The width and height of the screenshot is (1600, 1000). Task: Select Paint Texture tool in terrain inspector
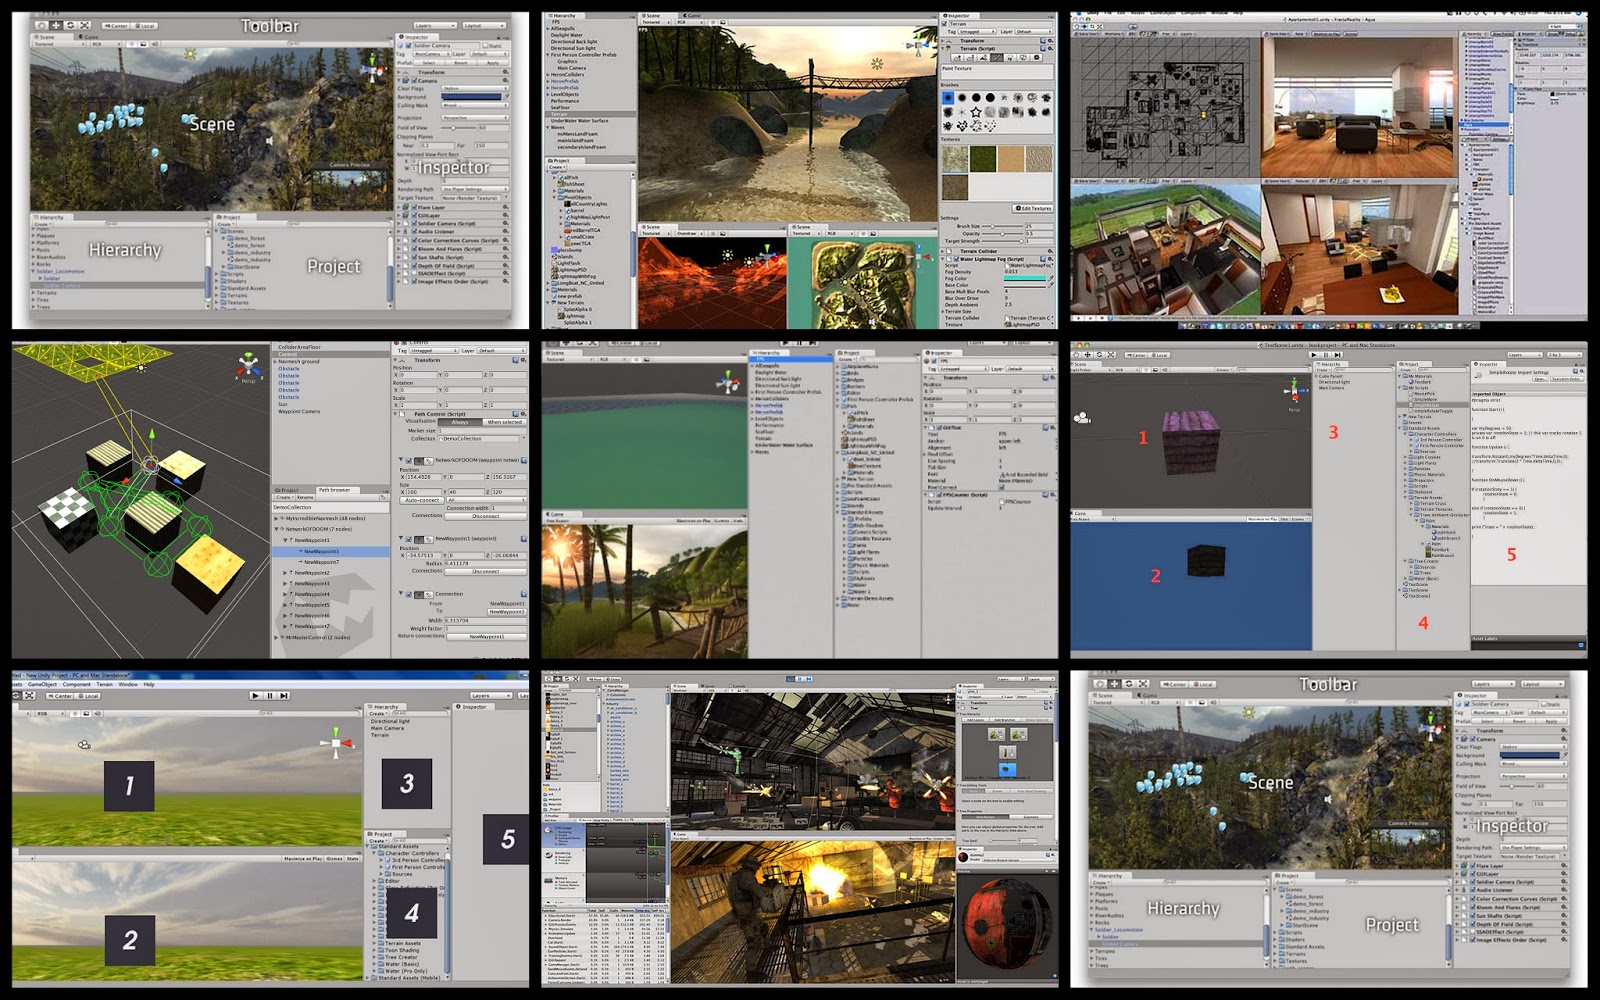coord(997,58)
